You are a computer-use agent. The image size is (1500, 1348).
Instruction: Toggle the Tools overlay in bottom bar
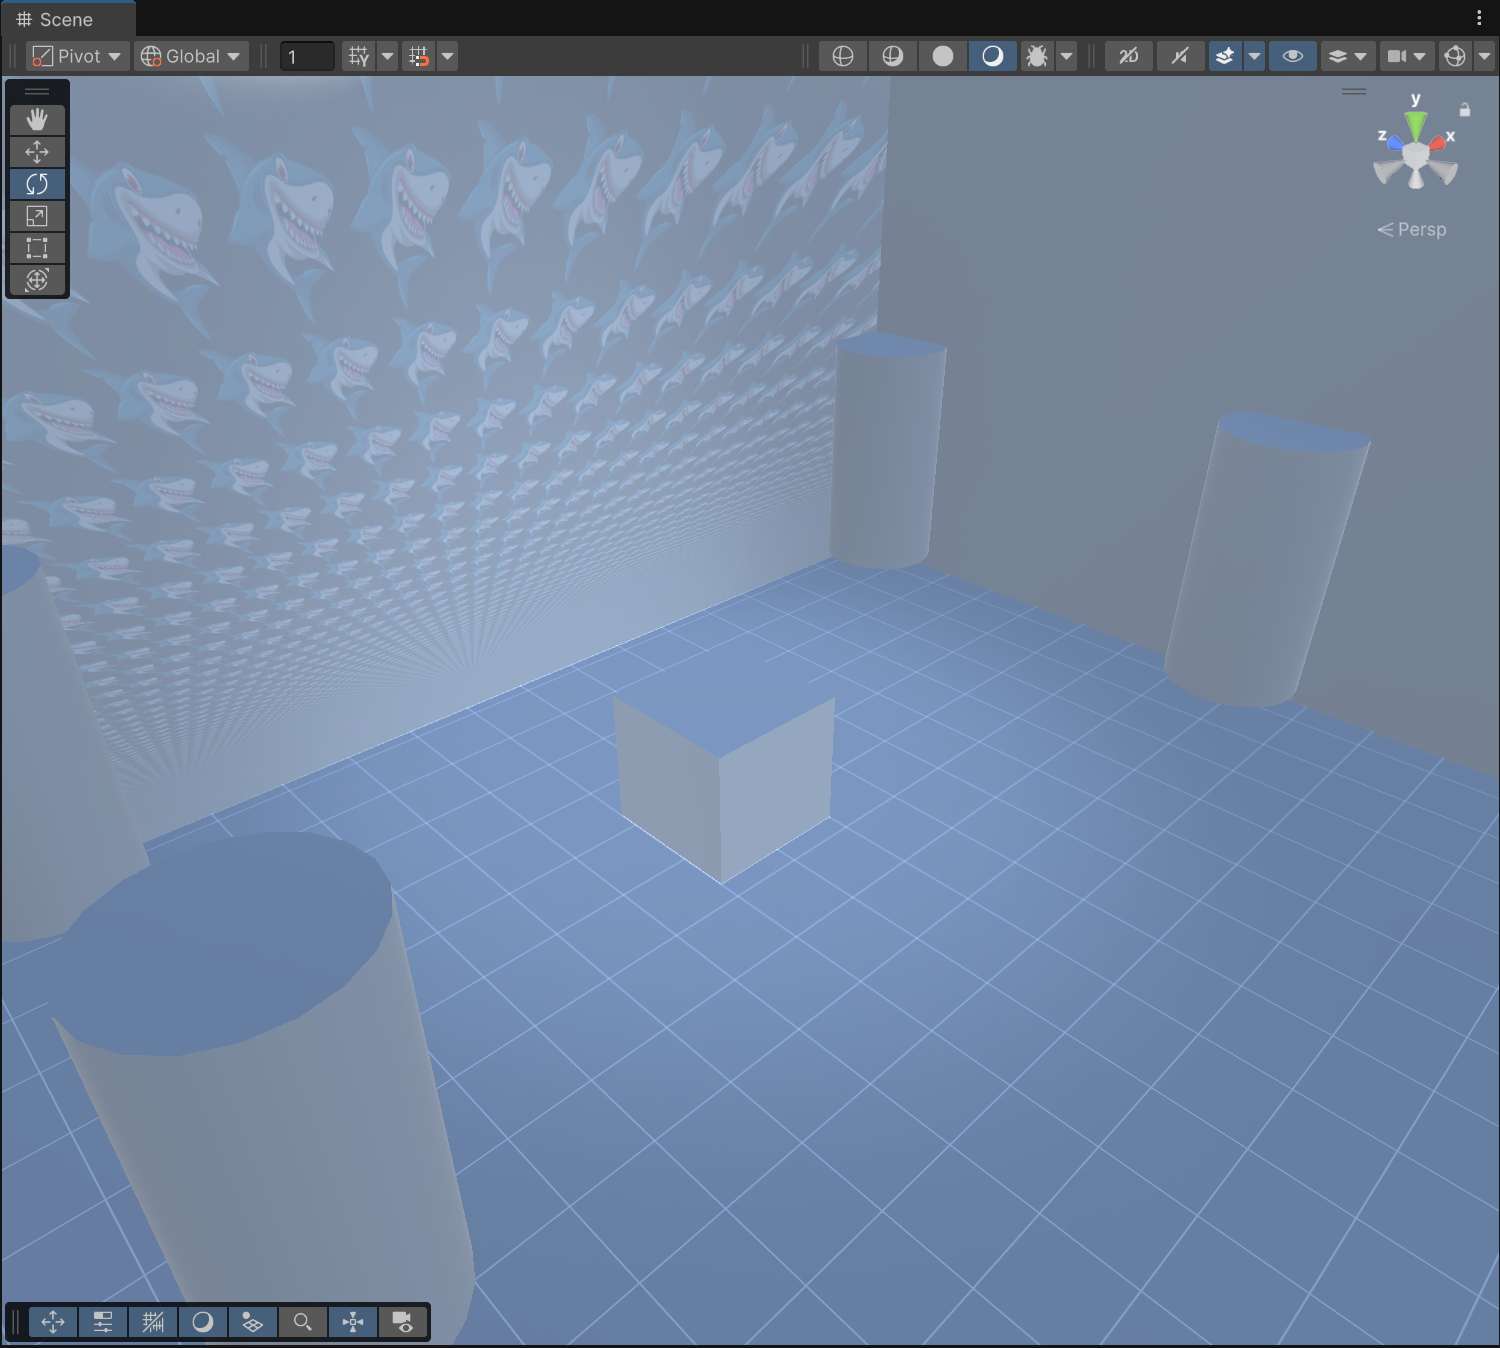[x=53, y=1322]
